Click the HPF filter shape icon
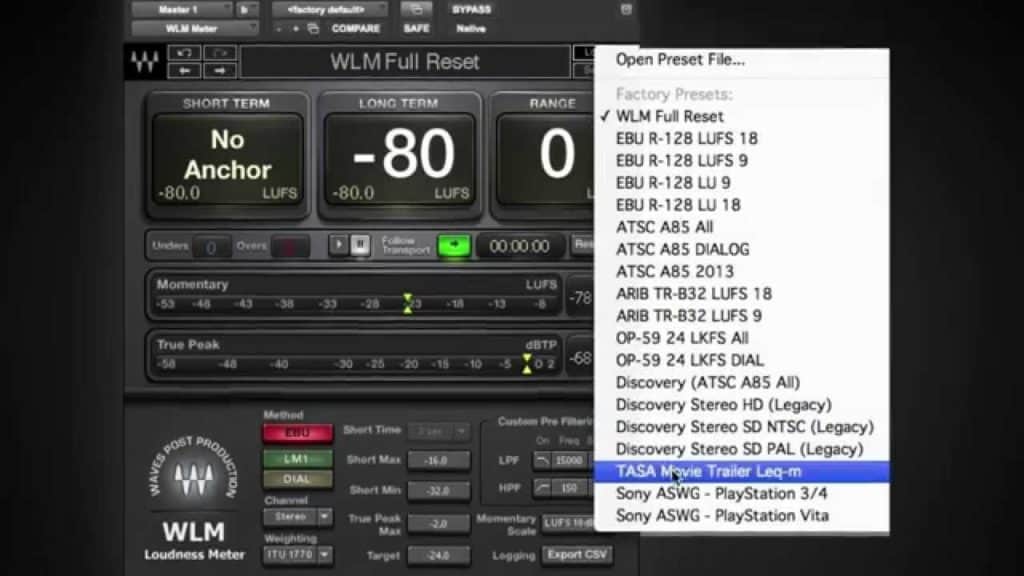The width and height of the screenshot is (1024, 576). [x=542, y=488]
